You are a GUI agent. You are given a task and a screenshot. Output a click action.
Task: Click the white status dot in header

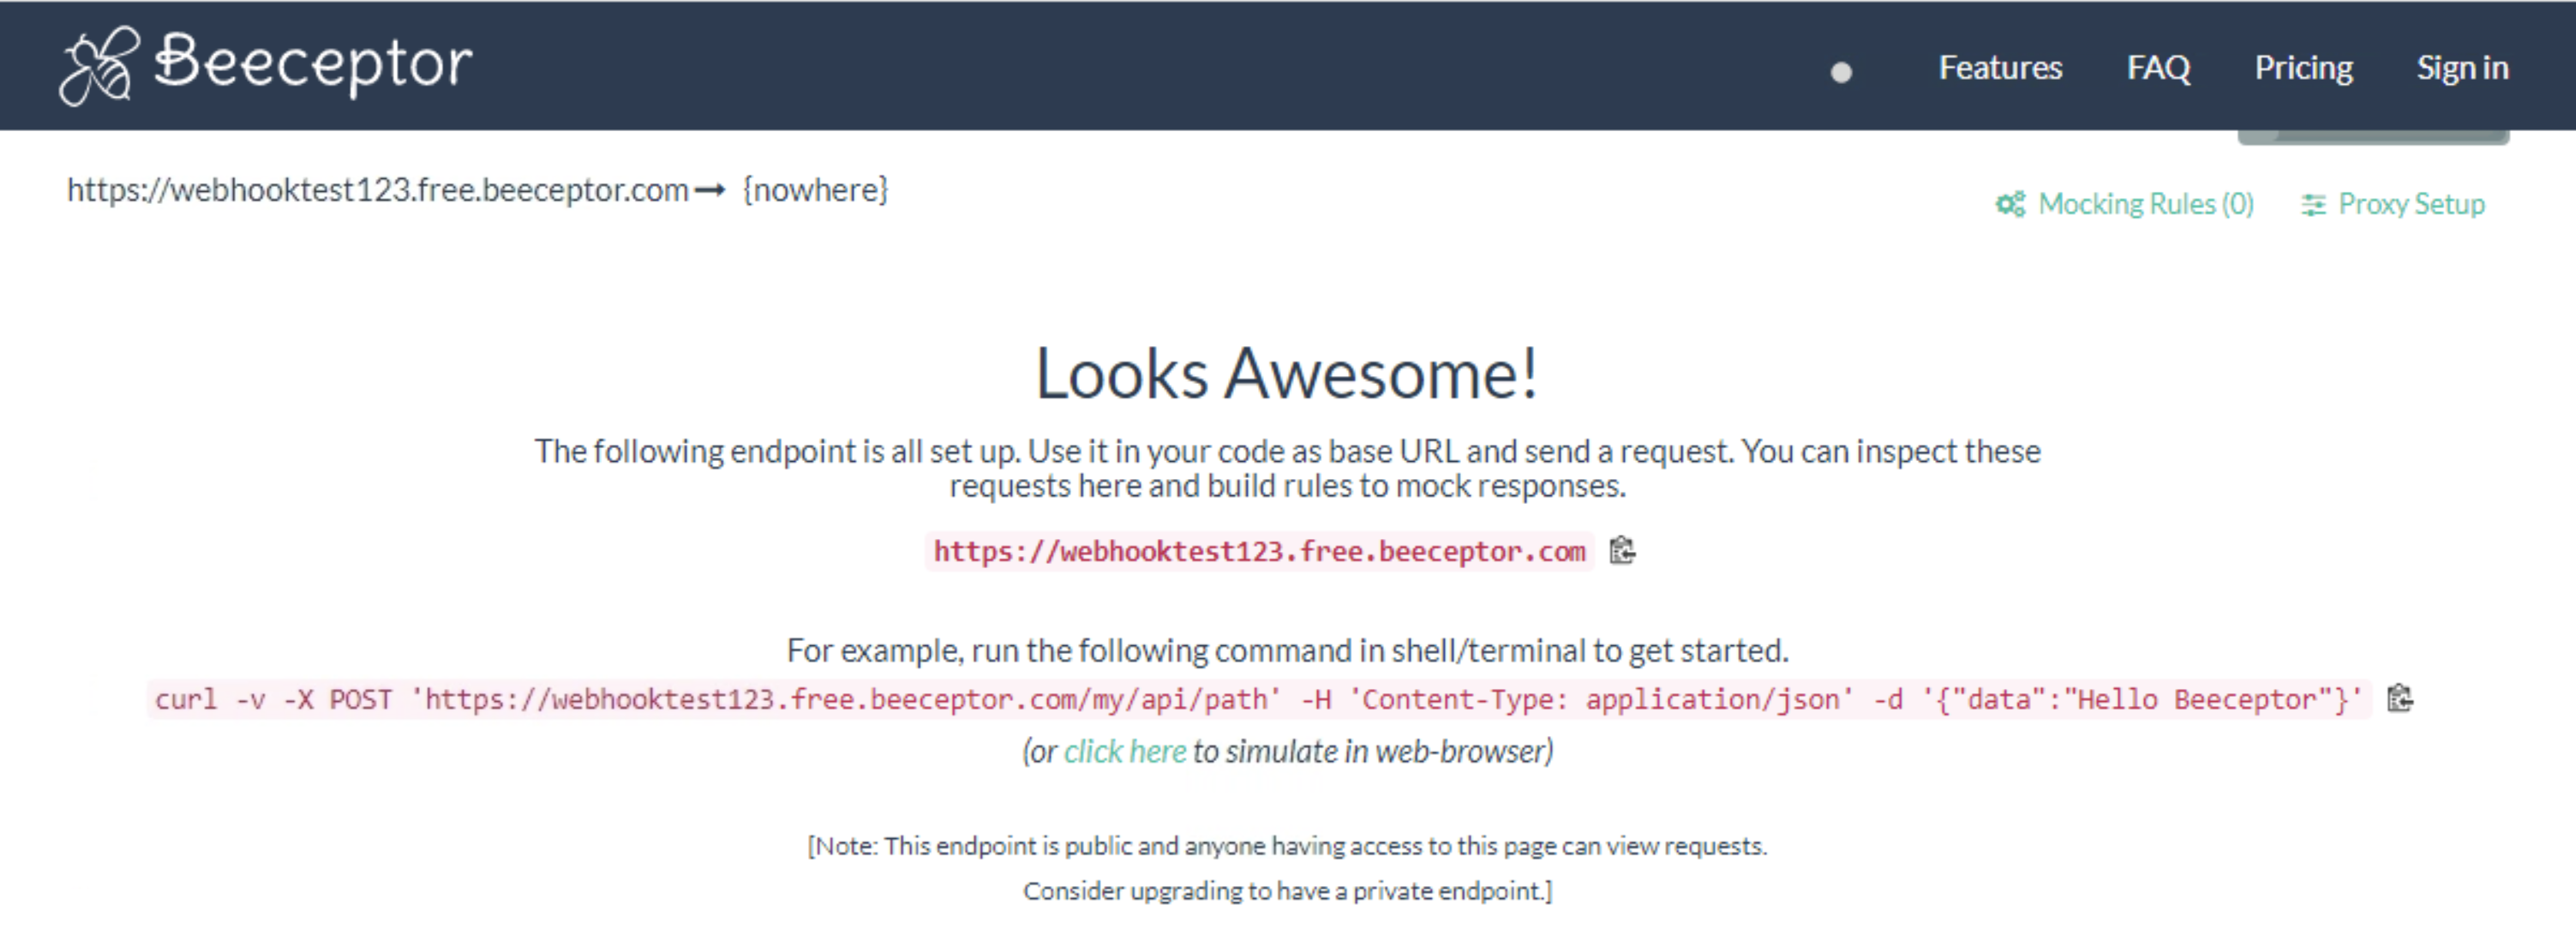1841,72
